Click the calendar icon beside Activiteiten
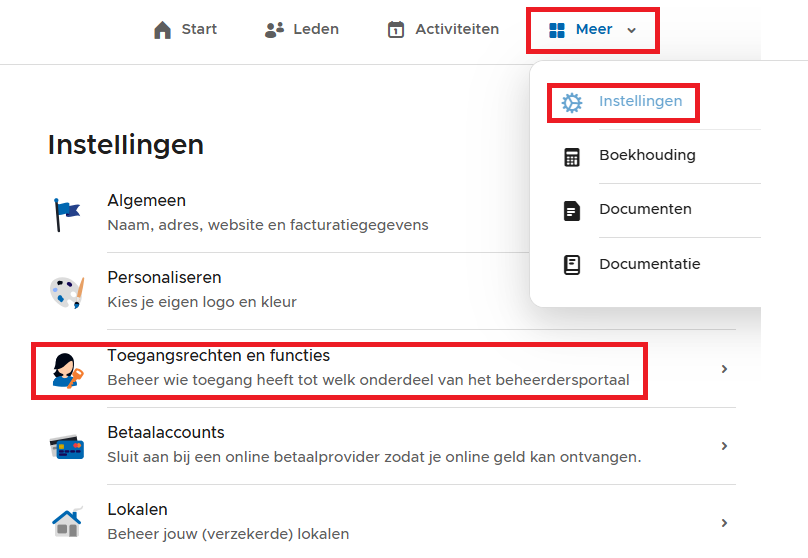The image size is (808, 558). (396, 30)
